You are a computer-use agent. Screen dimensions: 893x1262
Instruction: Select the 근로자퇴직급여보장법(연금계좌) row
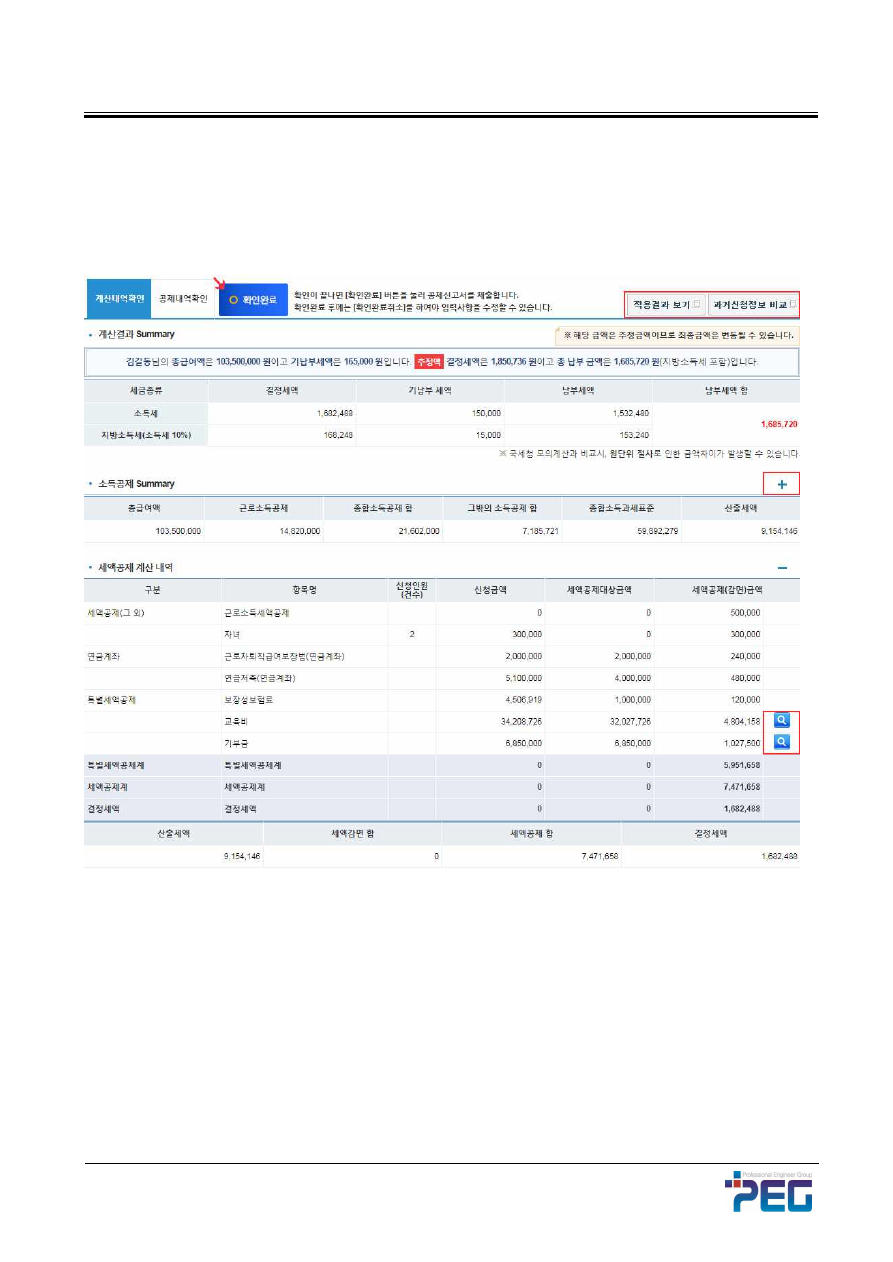[x=289, y=656]
